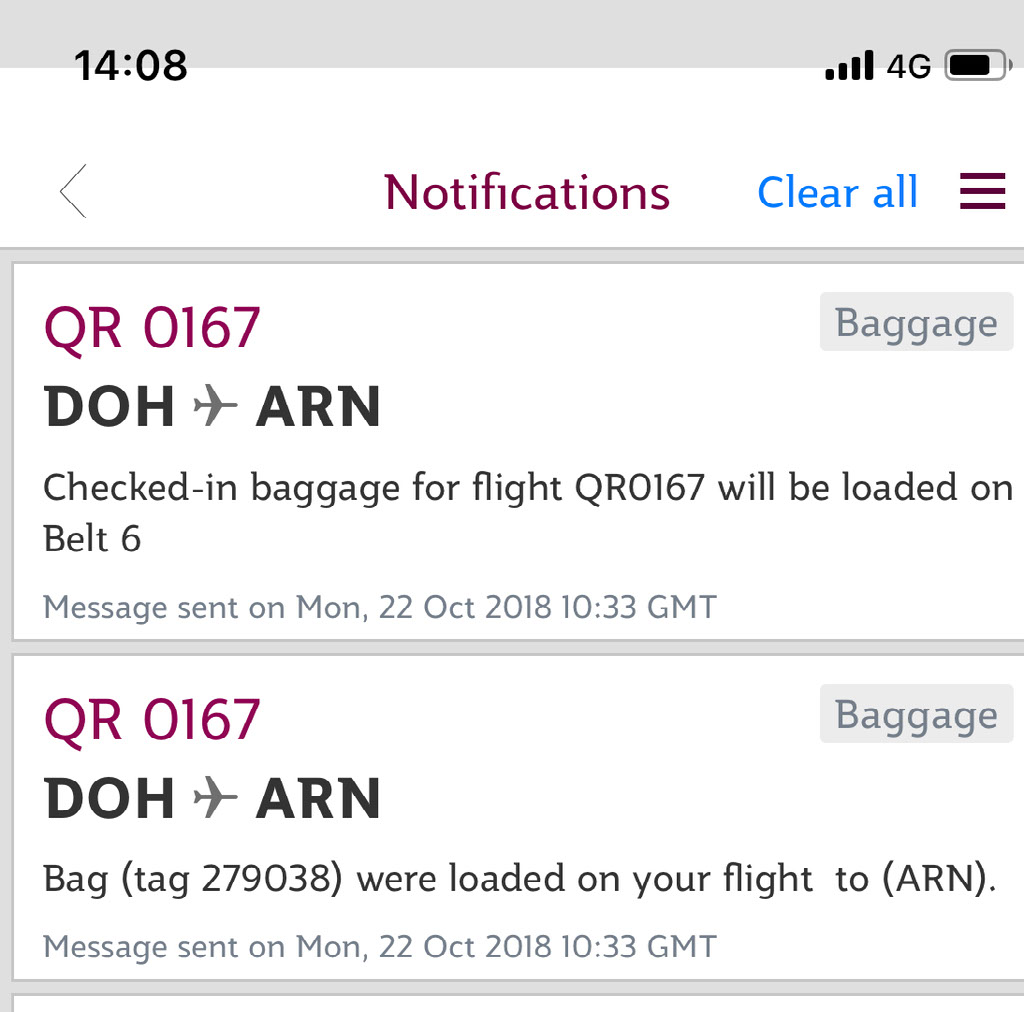This screenshot has height=1012, width=1024.
Task: Select the Baggage label on the bag tag 279038 notification
Action: [x=916, y=714]
